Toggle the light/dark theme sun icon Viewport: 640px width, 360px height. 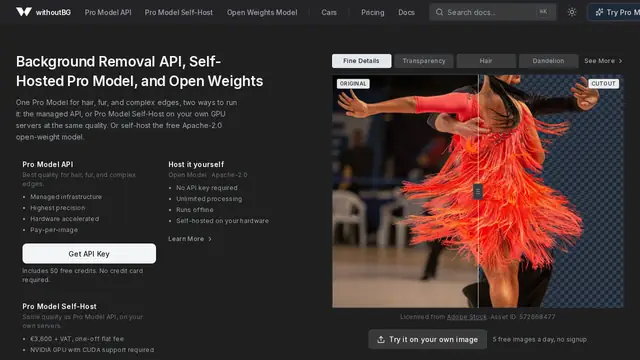point(572,12)
